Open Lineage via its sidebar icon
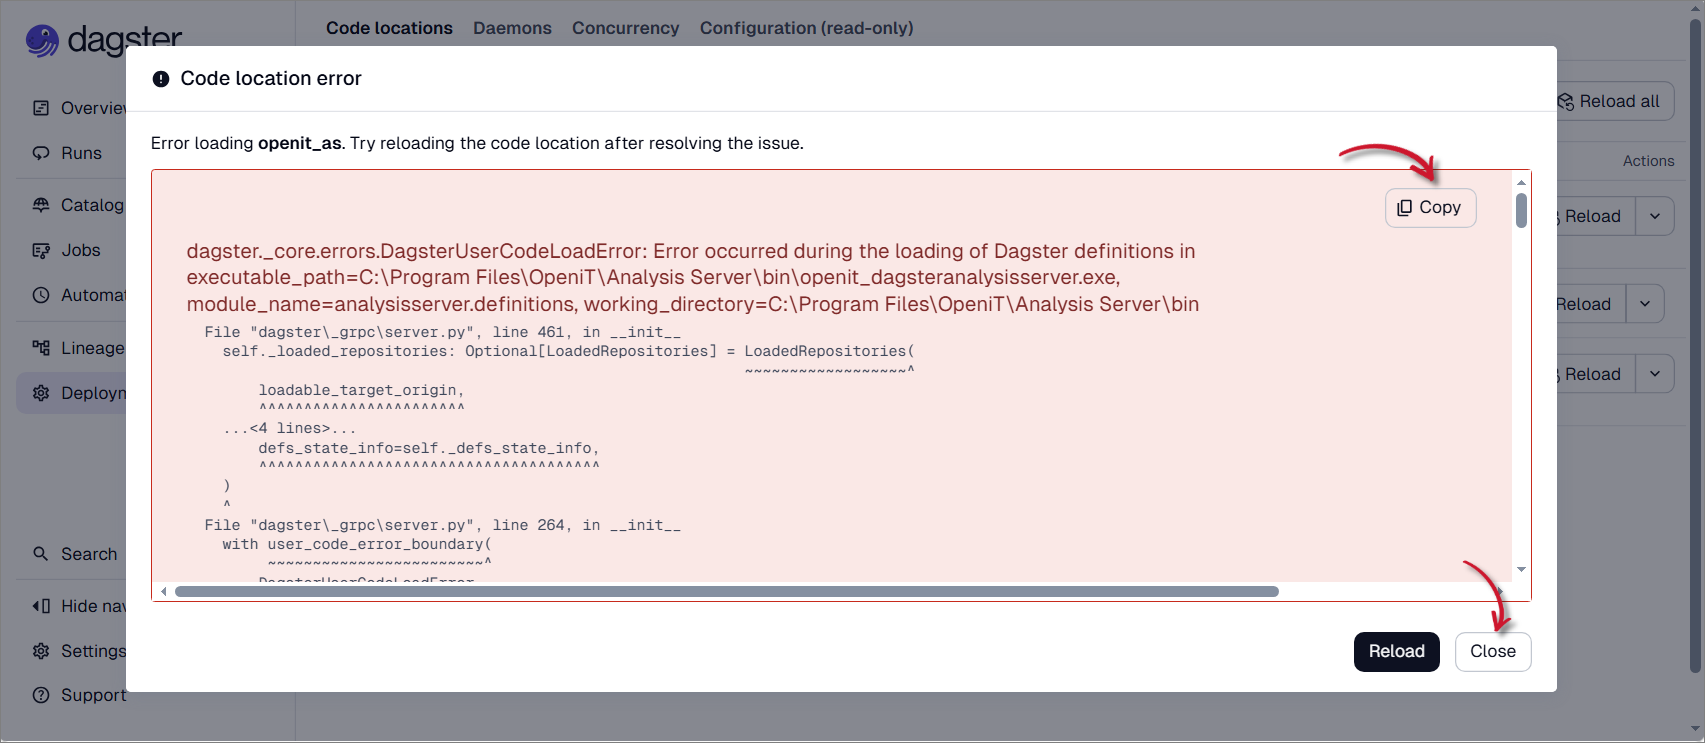Viewport: 1705px width, 743px height. click(41, 348)
